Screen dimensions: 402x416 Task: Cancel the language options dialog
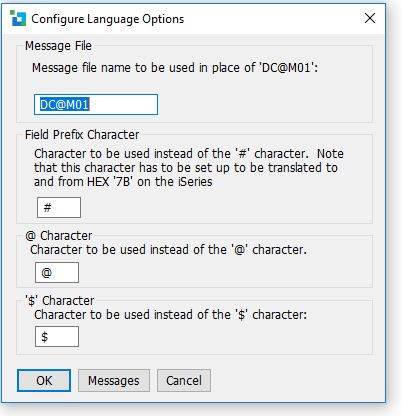pyautogui.click(x=184, y=380)
